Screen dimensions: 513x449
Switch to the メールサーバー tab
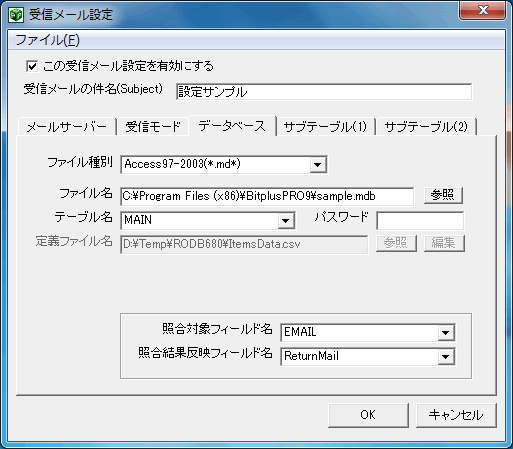point(67,127)
